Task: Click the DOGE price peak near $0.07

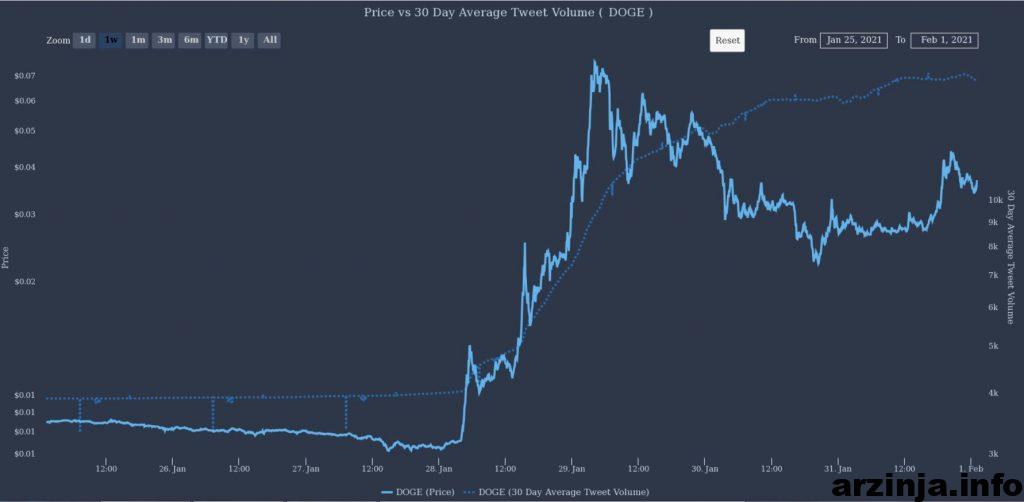Action: click(594, 62)
